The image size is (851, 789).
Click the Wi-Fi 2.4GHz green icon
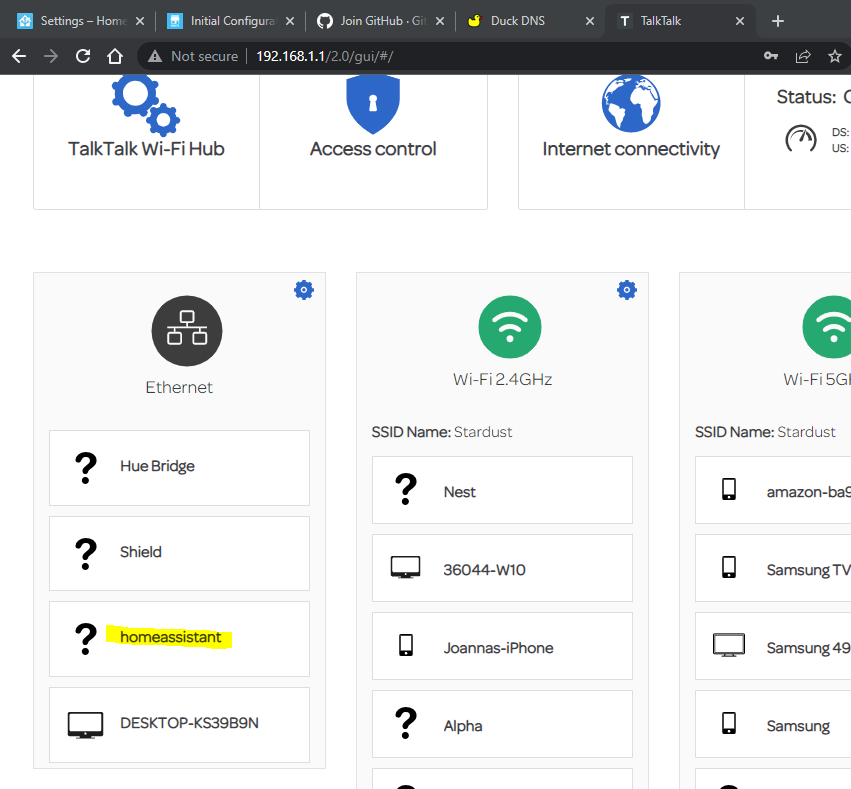click(x=510, y=327)
